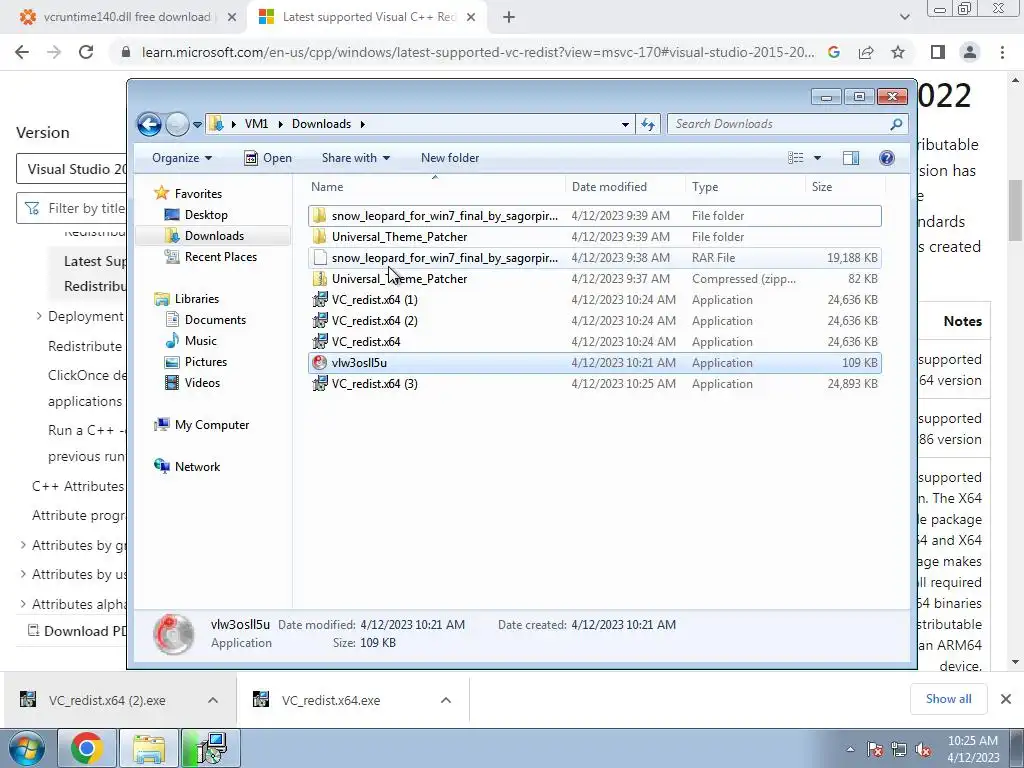Select the Universal_Theme_Patcher File folder icon
Screen dimensions: 1024x768
(319, 236)
